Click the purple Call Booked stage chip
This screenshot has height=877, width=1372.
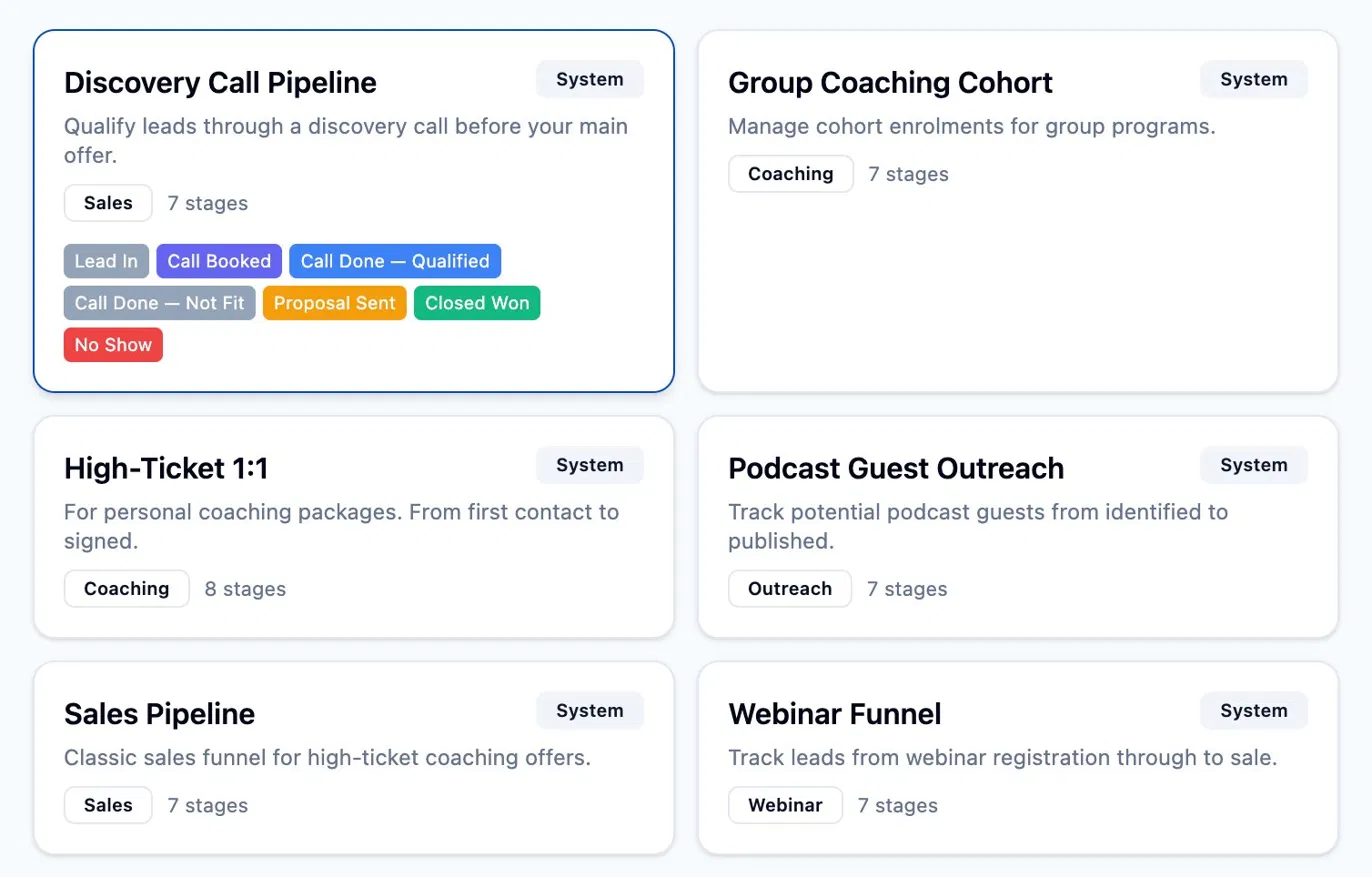click(219, 261)
